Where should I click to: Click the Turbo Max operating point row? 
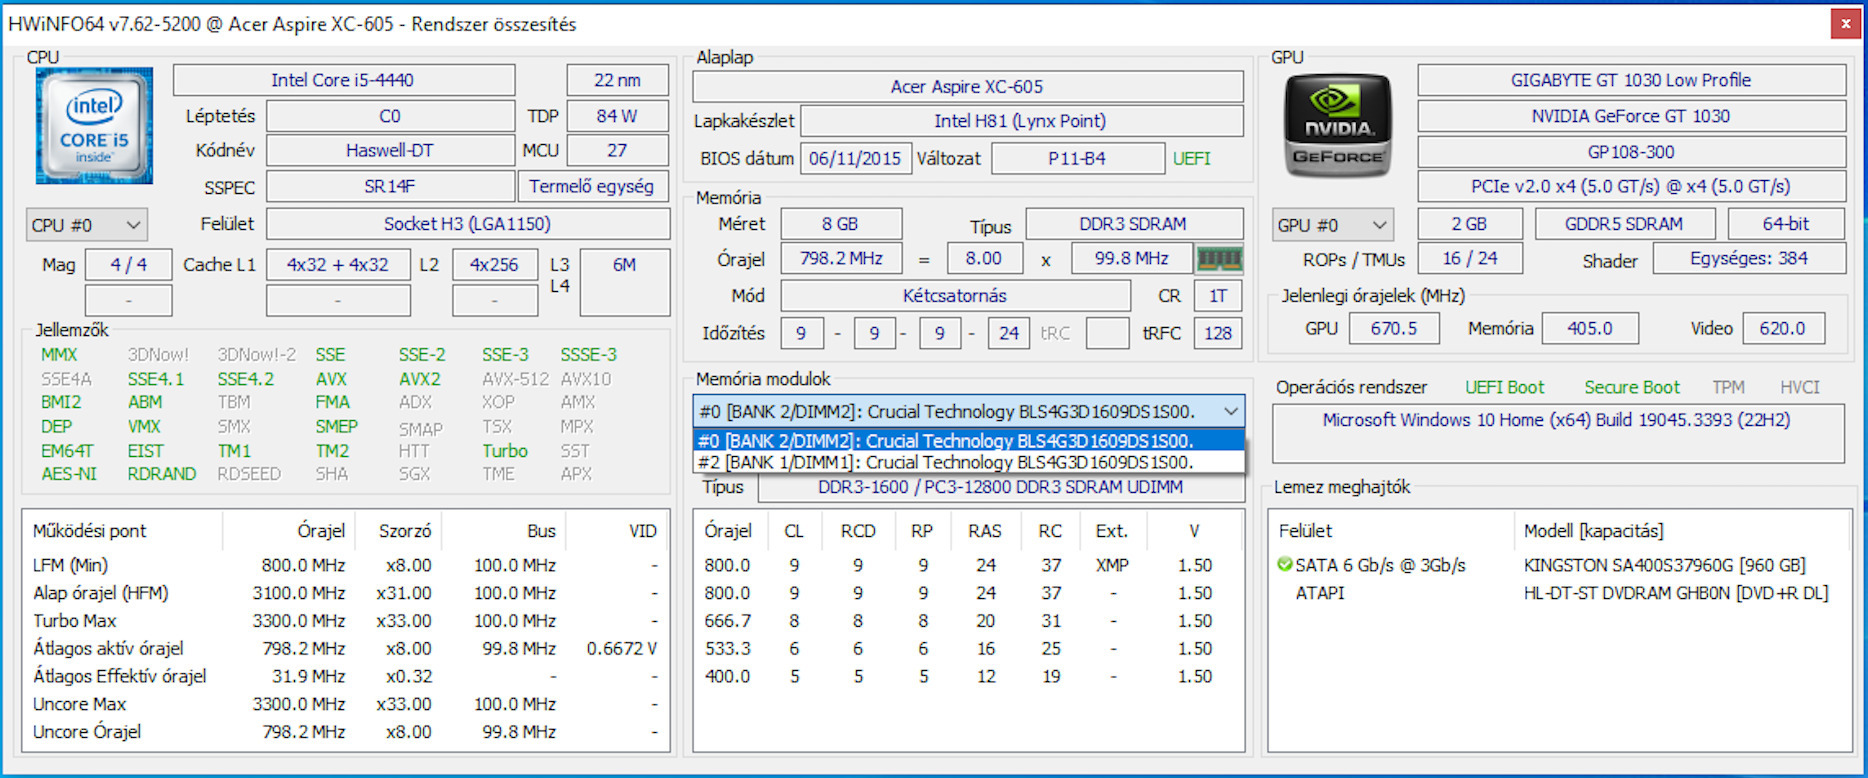point(345,621)
